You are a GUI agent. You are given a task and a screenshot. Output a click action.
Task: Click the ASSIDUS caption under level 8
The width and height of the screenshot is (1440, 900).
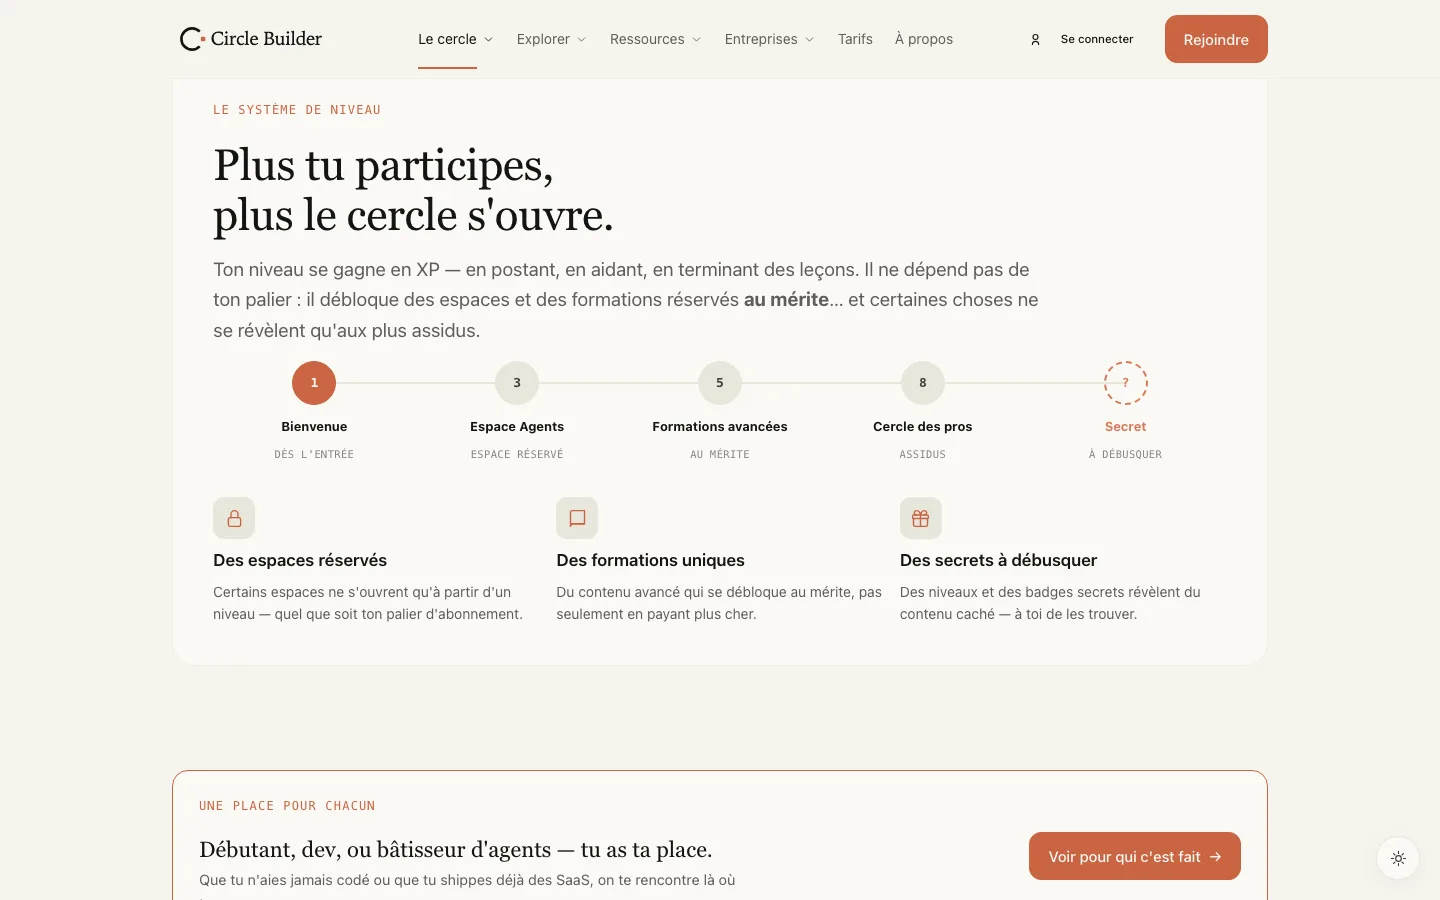coord(923,454)
